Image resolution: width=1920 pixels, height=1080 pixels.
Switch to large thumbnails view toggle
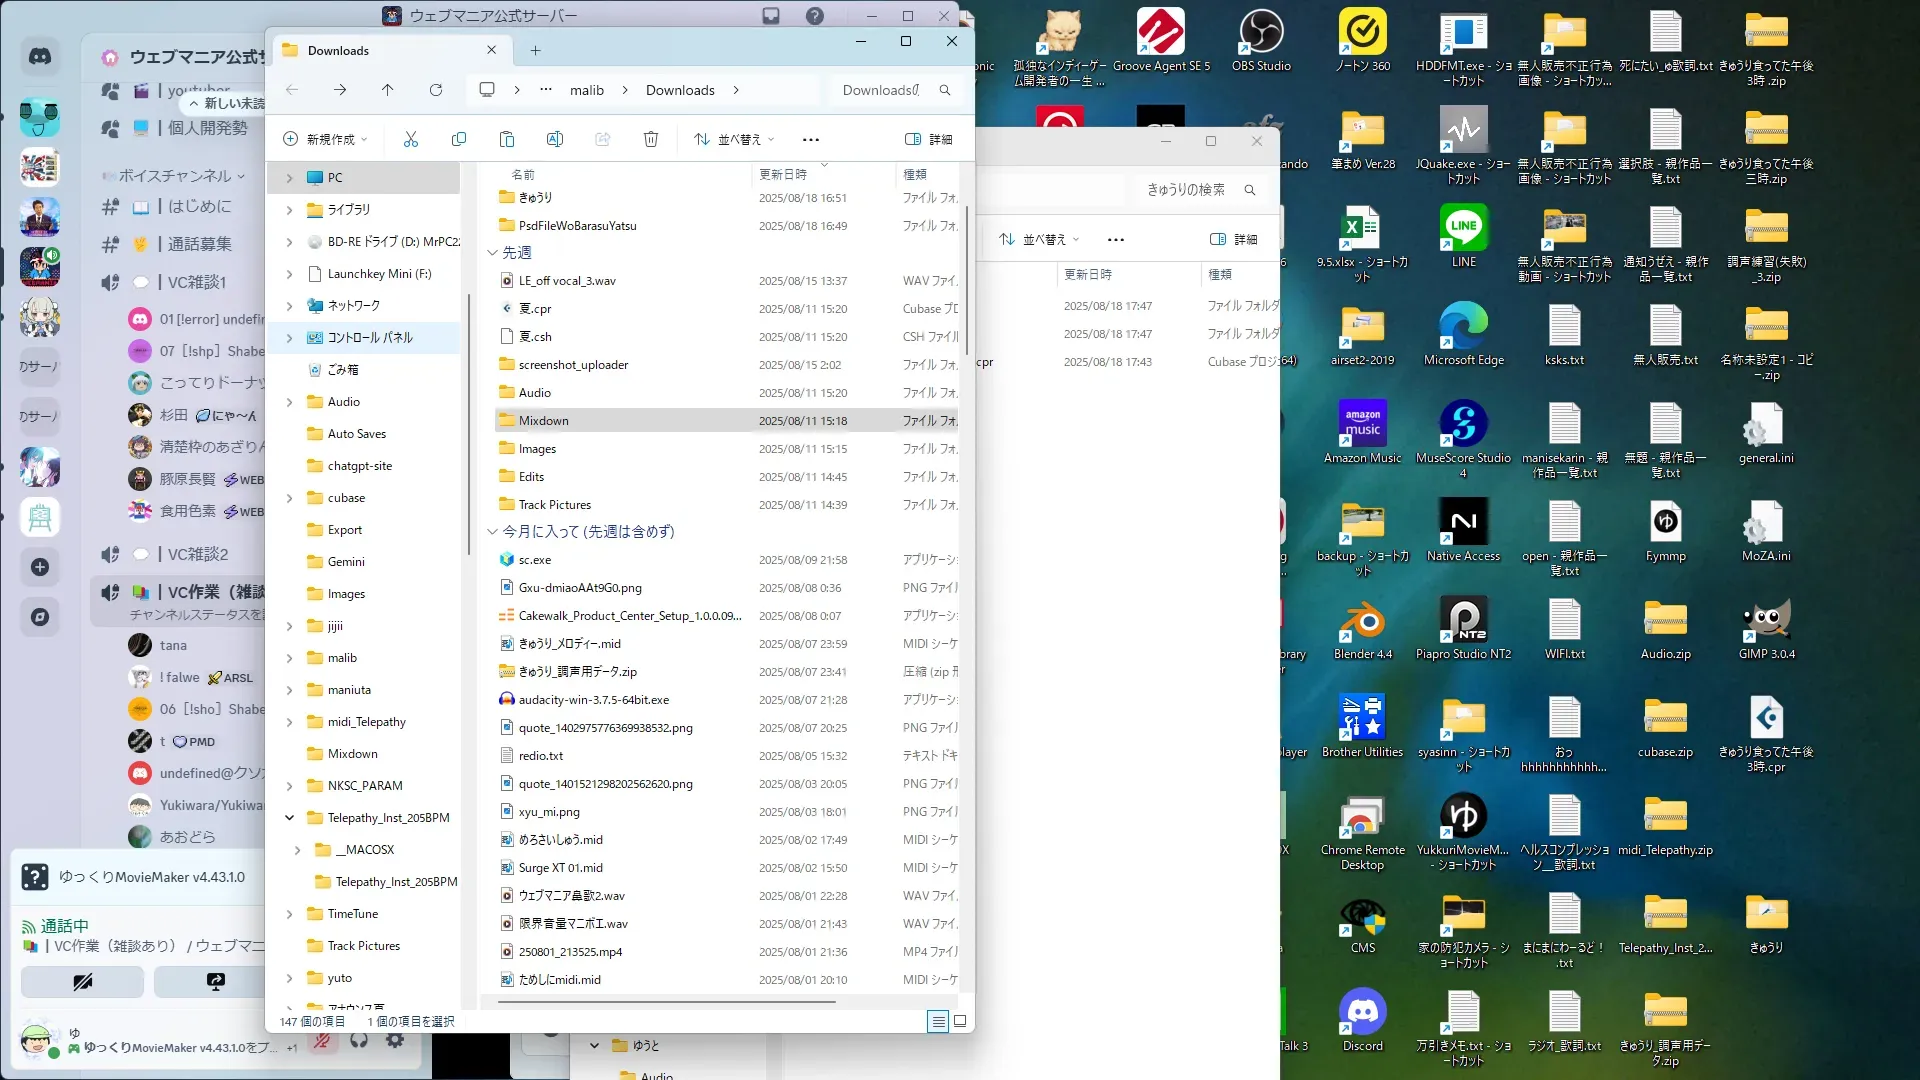click(960, 1021)
